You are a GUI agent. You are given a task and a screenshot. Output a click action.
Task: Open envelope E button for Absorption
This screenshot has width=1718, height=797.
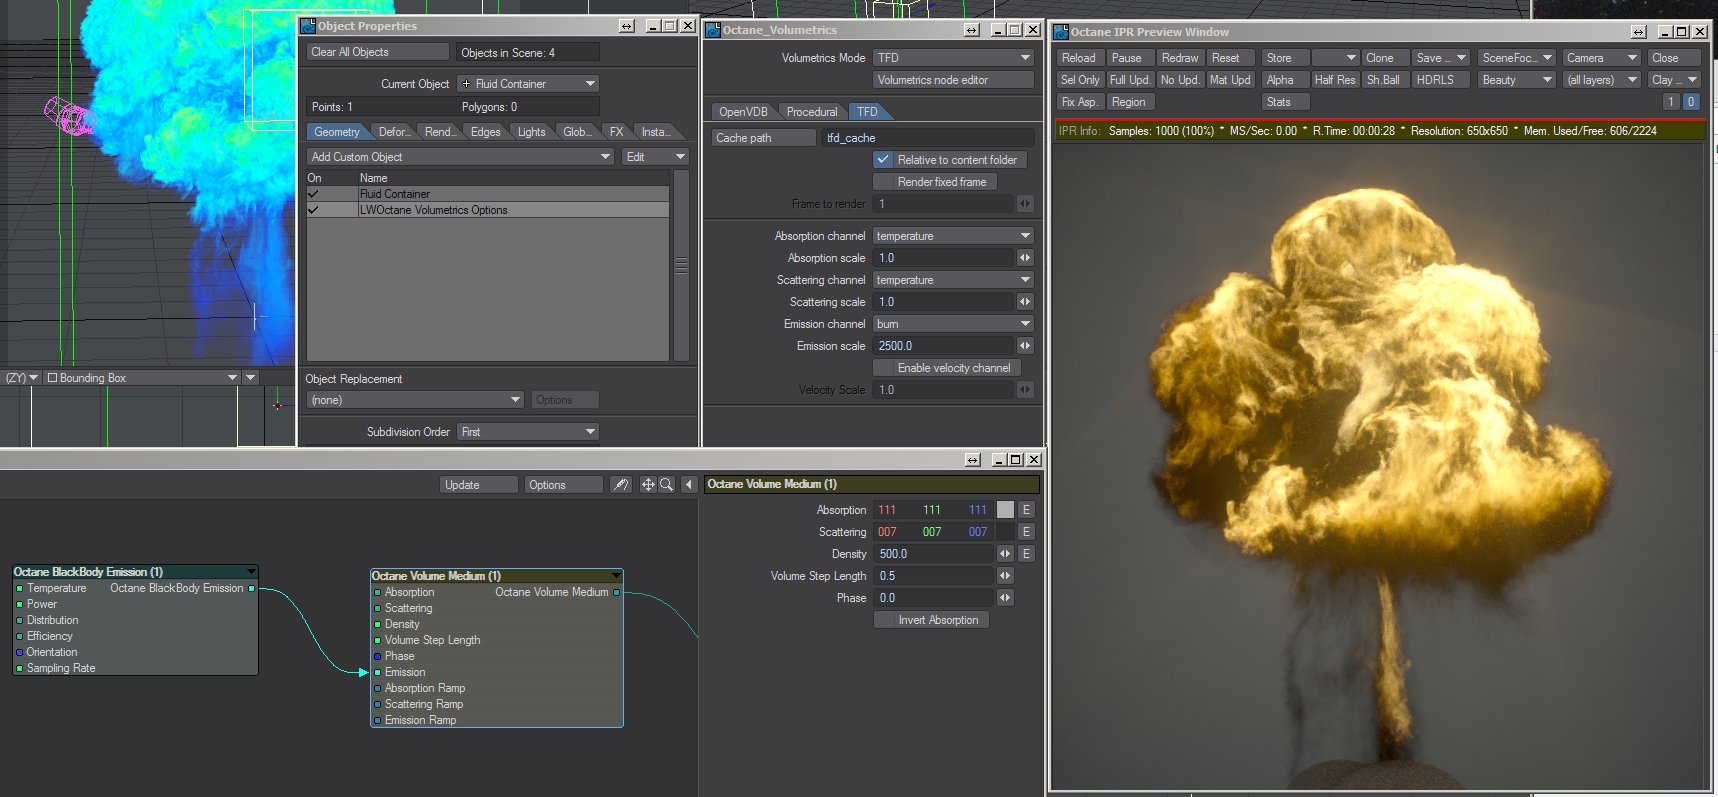(x=1026, y=510)
